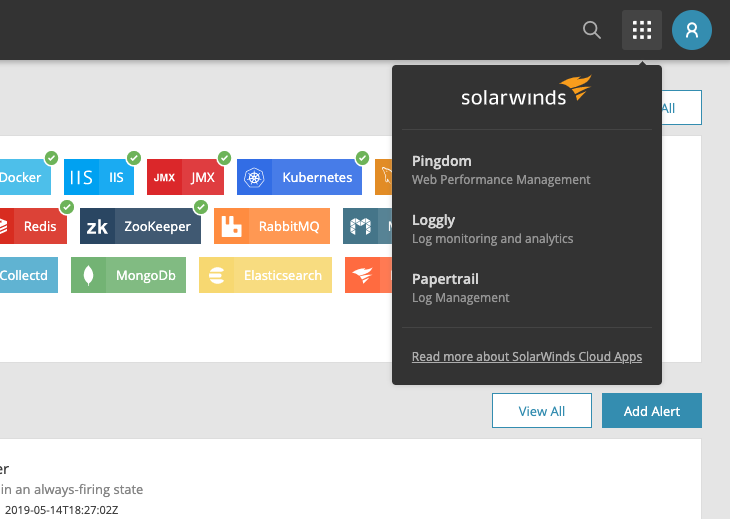730x519 pixels.
Task: Select the Elasticsearch integration tile
Action: 265,275
